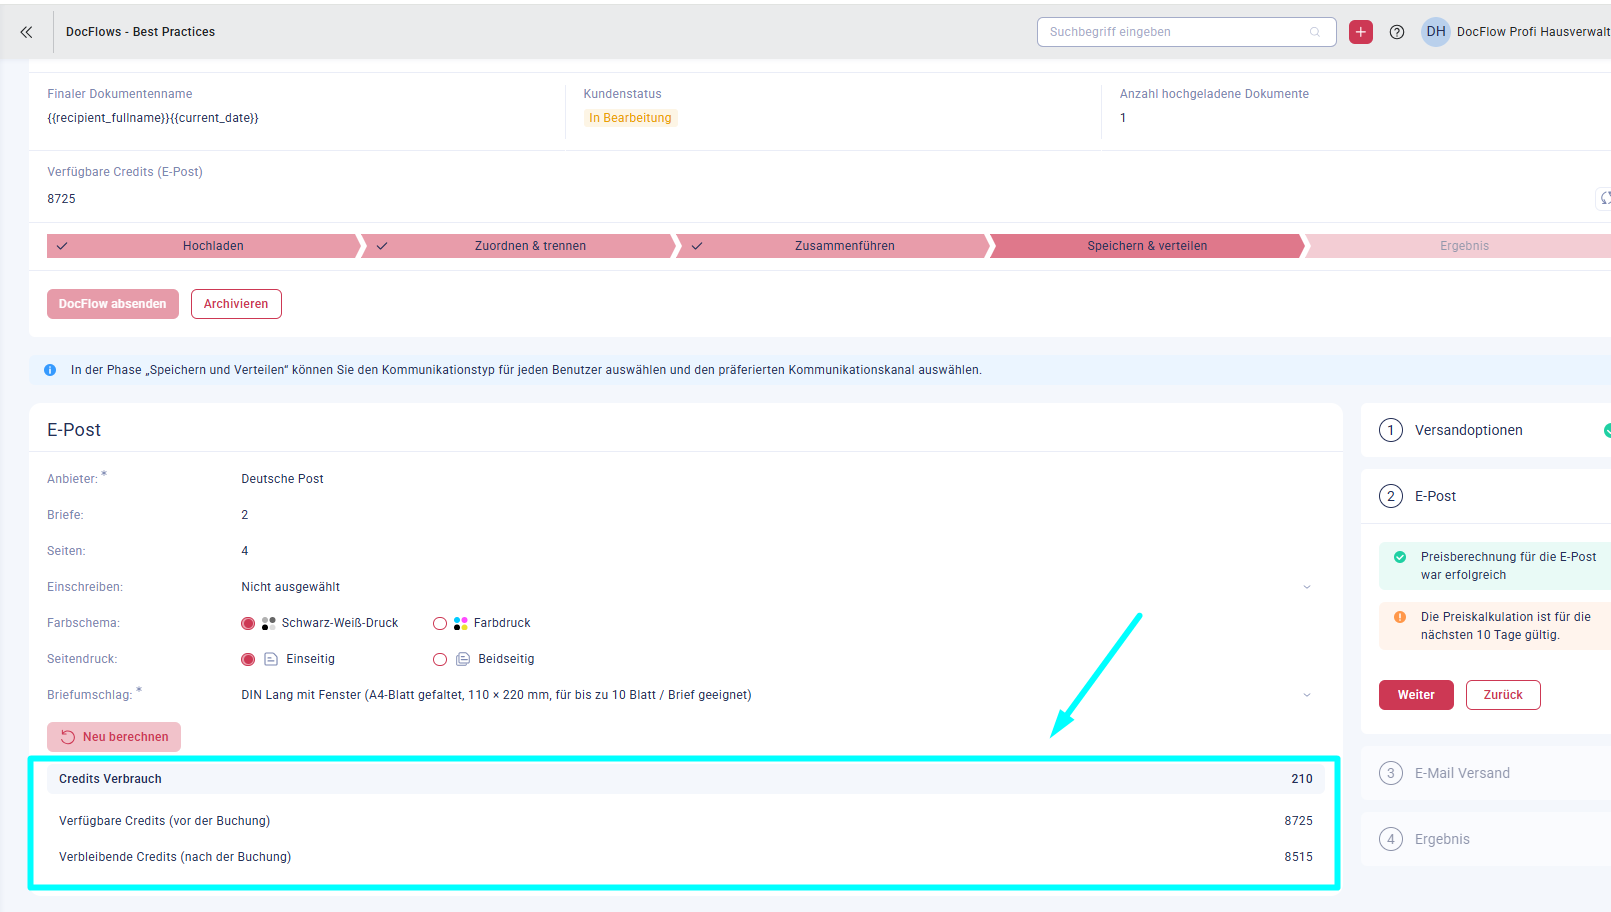Click the Archivieren button
Viewport: 1611px width, 912px height.
pos(236,304)
